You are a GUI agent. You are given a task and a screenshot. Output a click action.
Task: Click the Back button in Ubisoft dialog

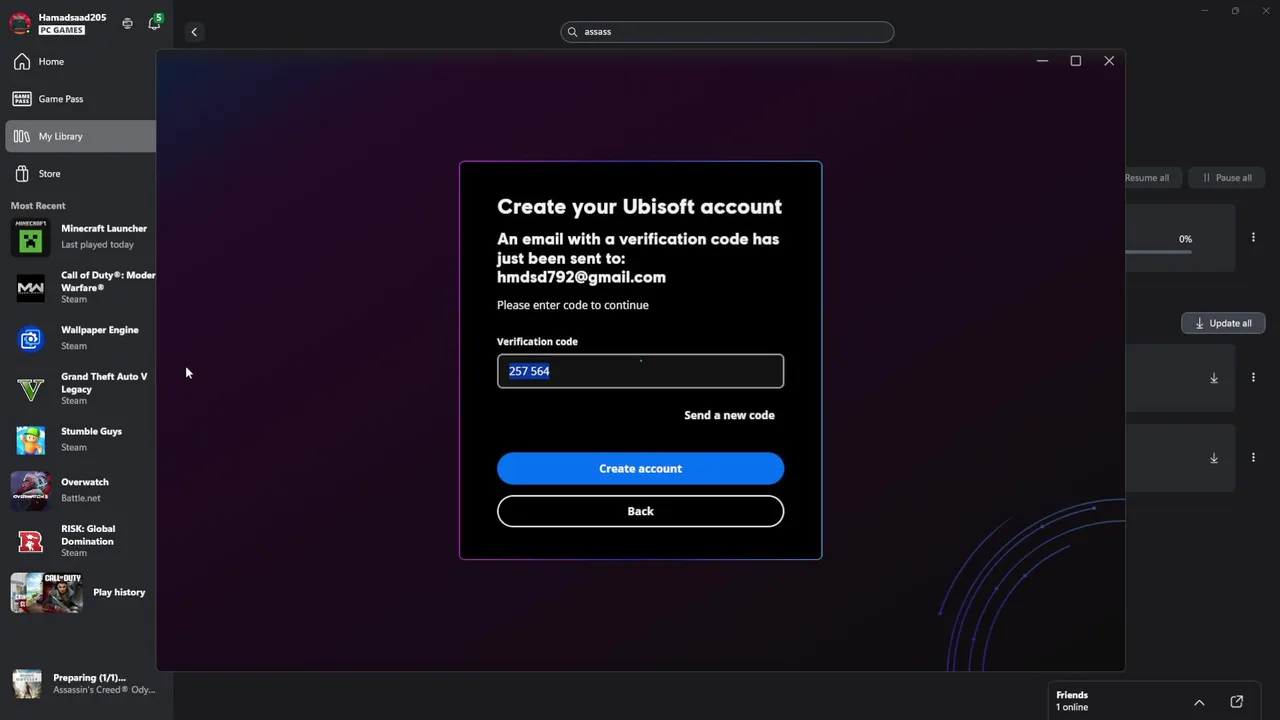[640, 511]
